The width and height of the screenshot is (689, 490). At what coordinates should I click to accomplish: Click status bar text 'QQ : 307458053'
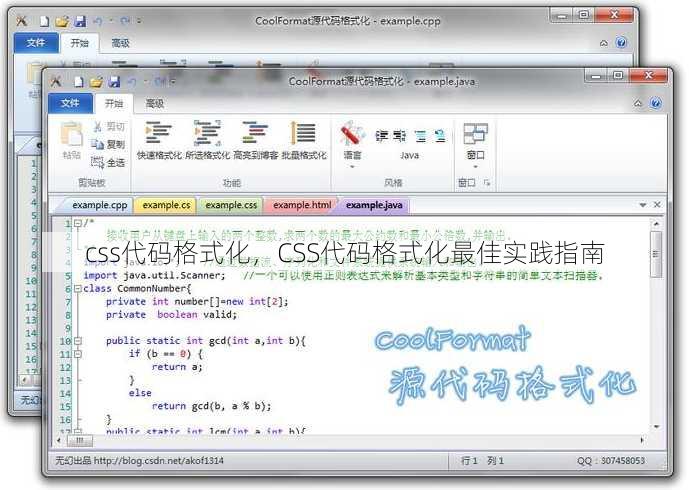pyautogui.click(x=611, y=461)
